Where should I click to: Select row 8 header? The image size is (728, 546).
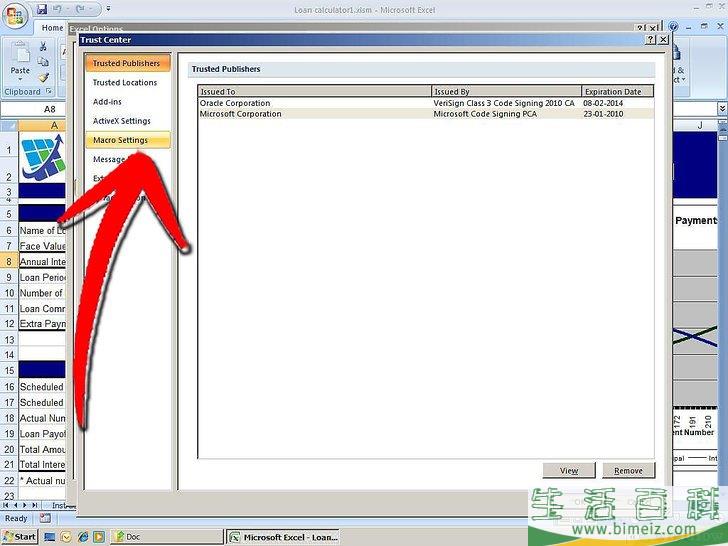pyautogui.click(x=9, y=261)
